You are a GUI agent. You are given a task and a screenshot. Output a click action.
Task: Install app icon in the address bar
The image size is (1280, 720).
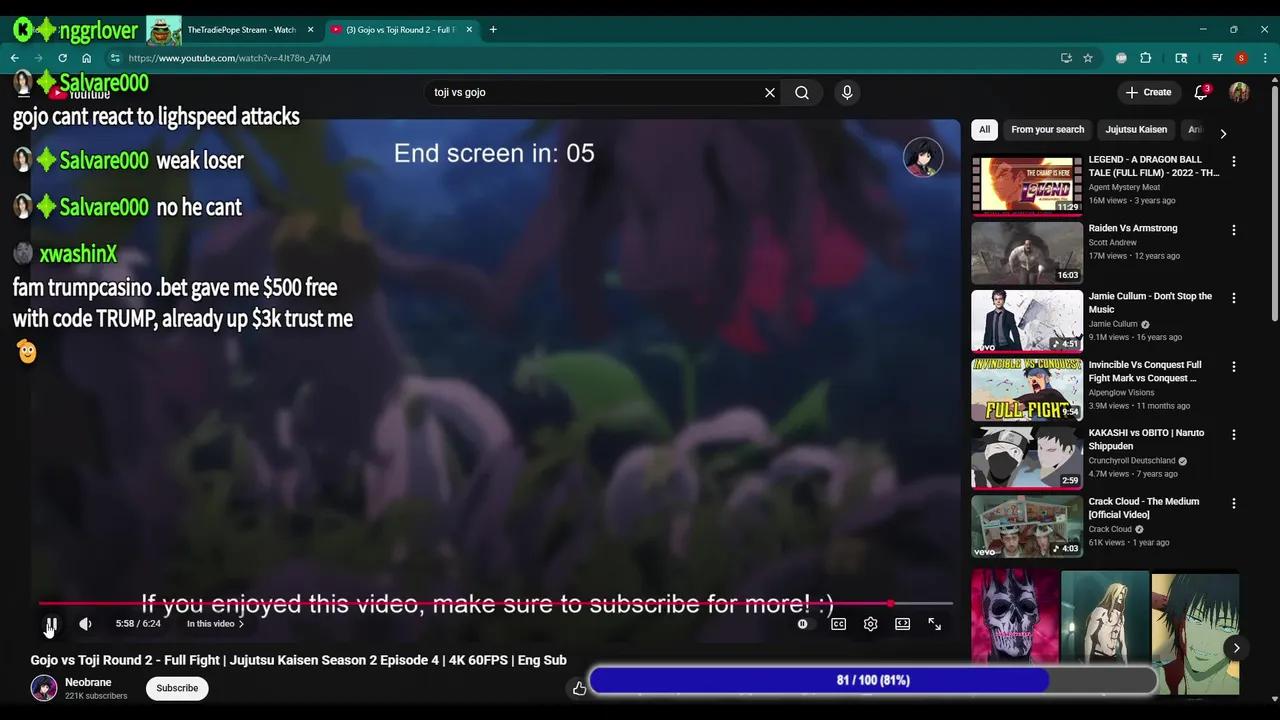[1066, 58]
